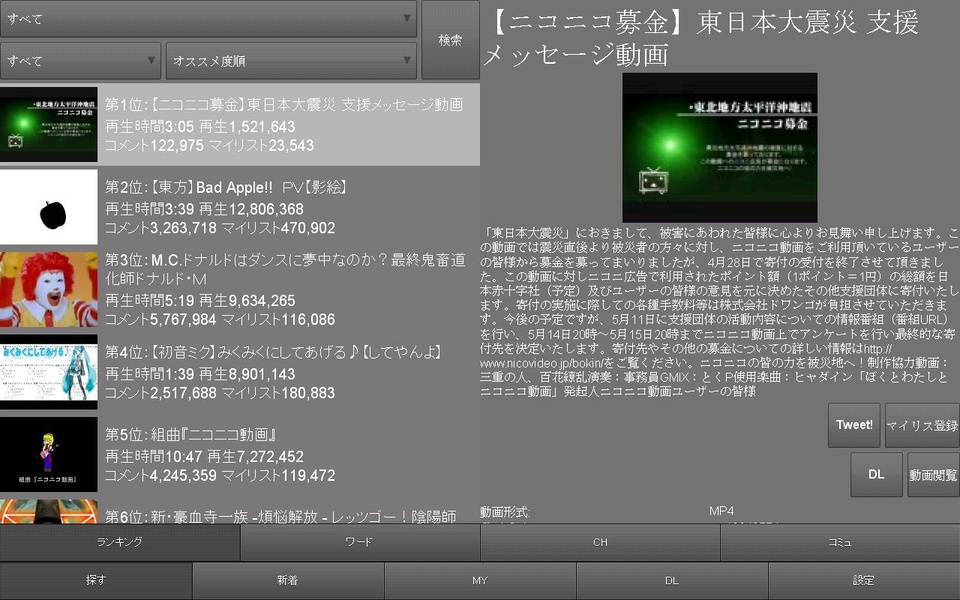This screenshot has height=600, width=960.
Task: Select 第3位 M.C.ドナルド video title
Action: pos(285,269)
